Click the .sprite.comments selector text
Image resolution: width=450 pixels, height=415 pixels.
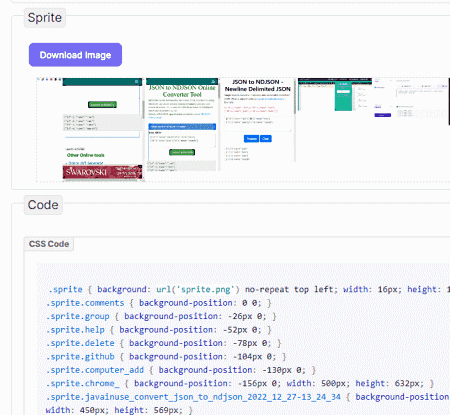[x=85, y=303]
